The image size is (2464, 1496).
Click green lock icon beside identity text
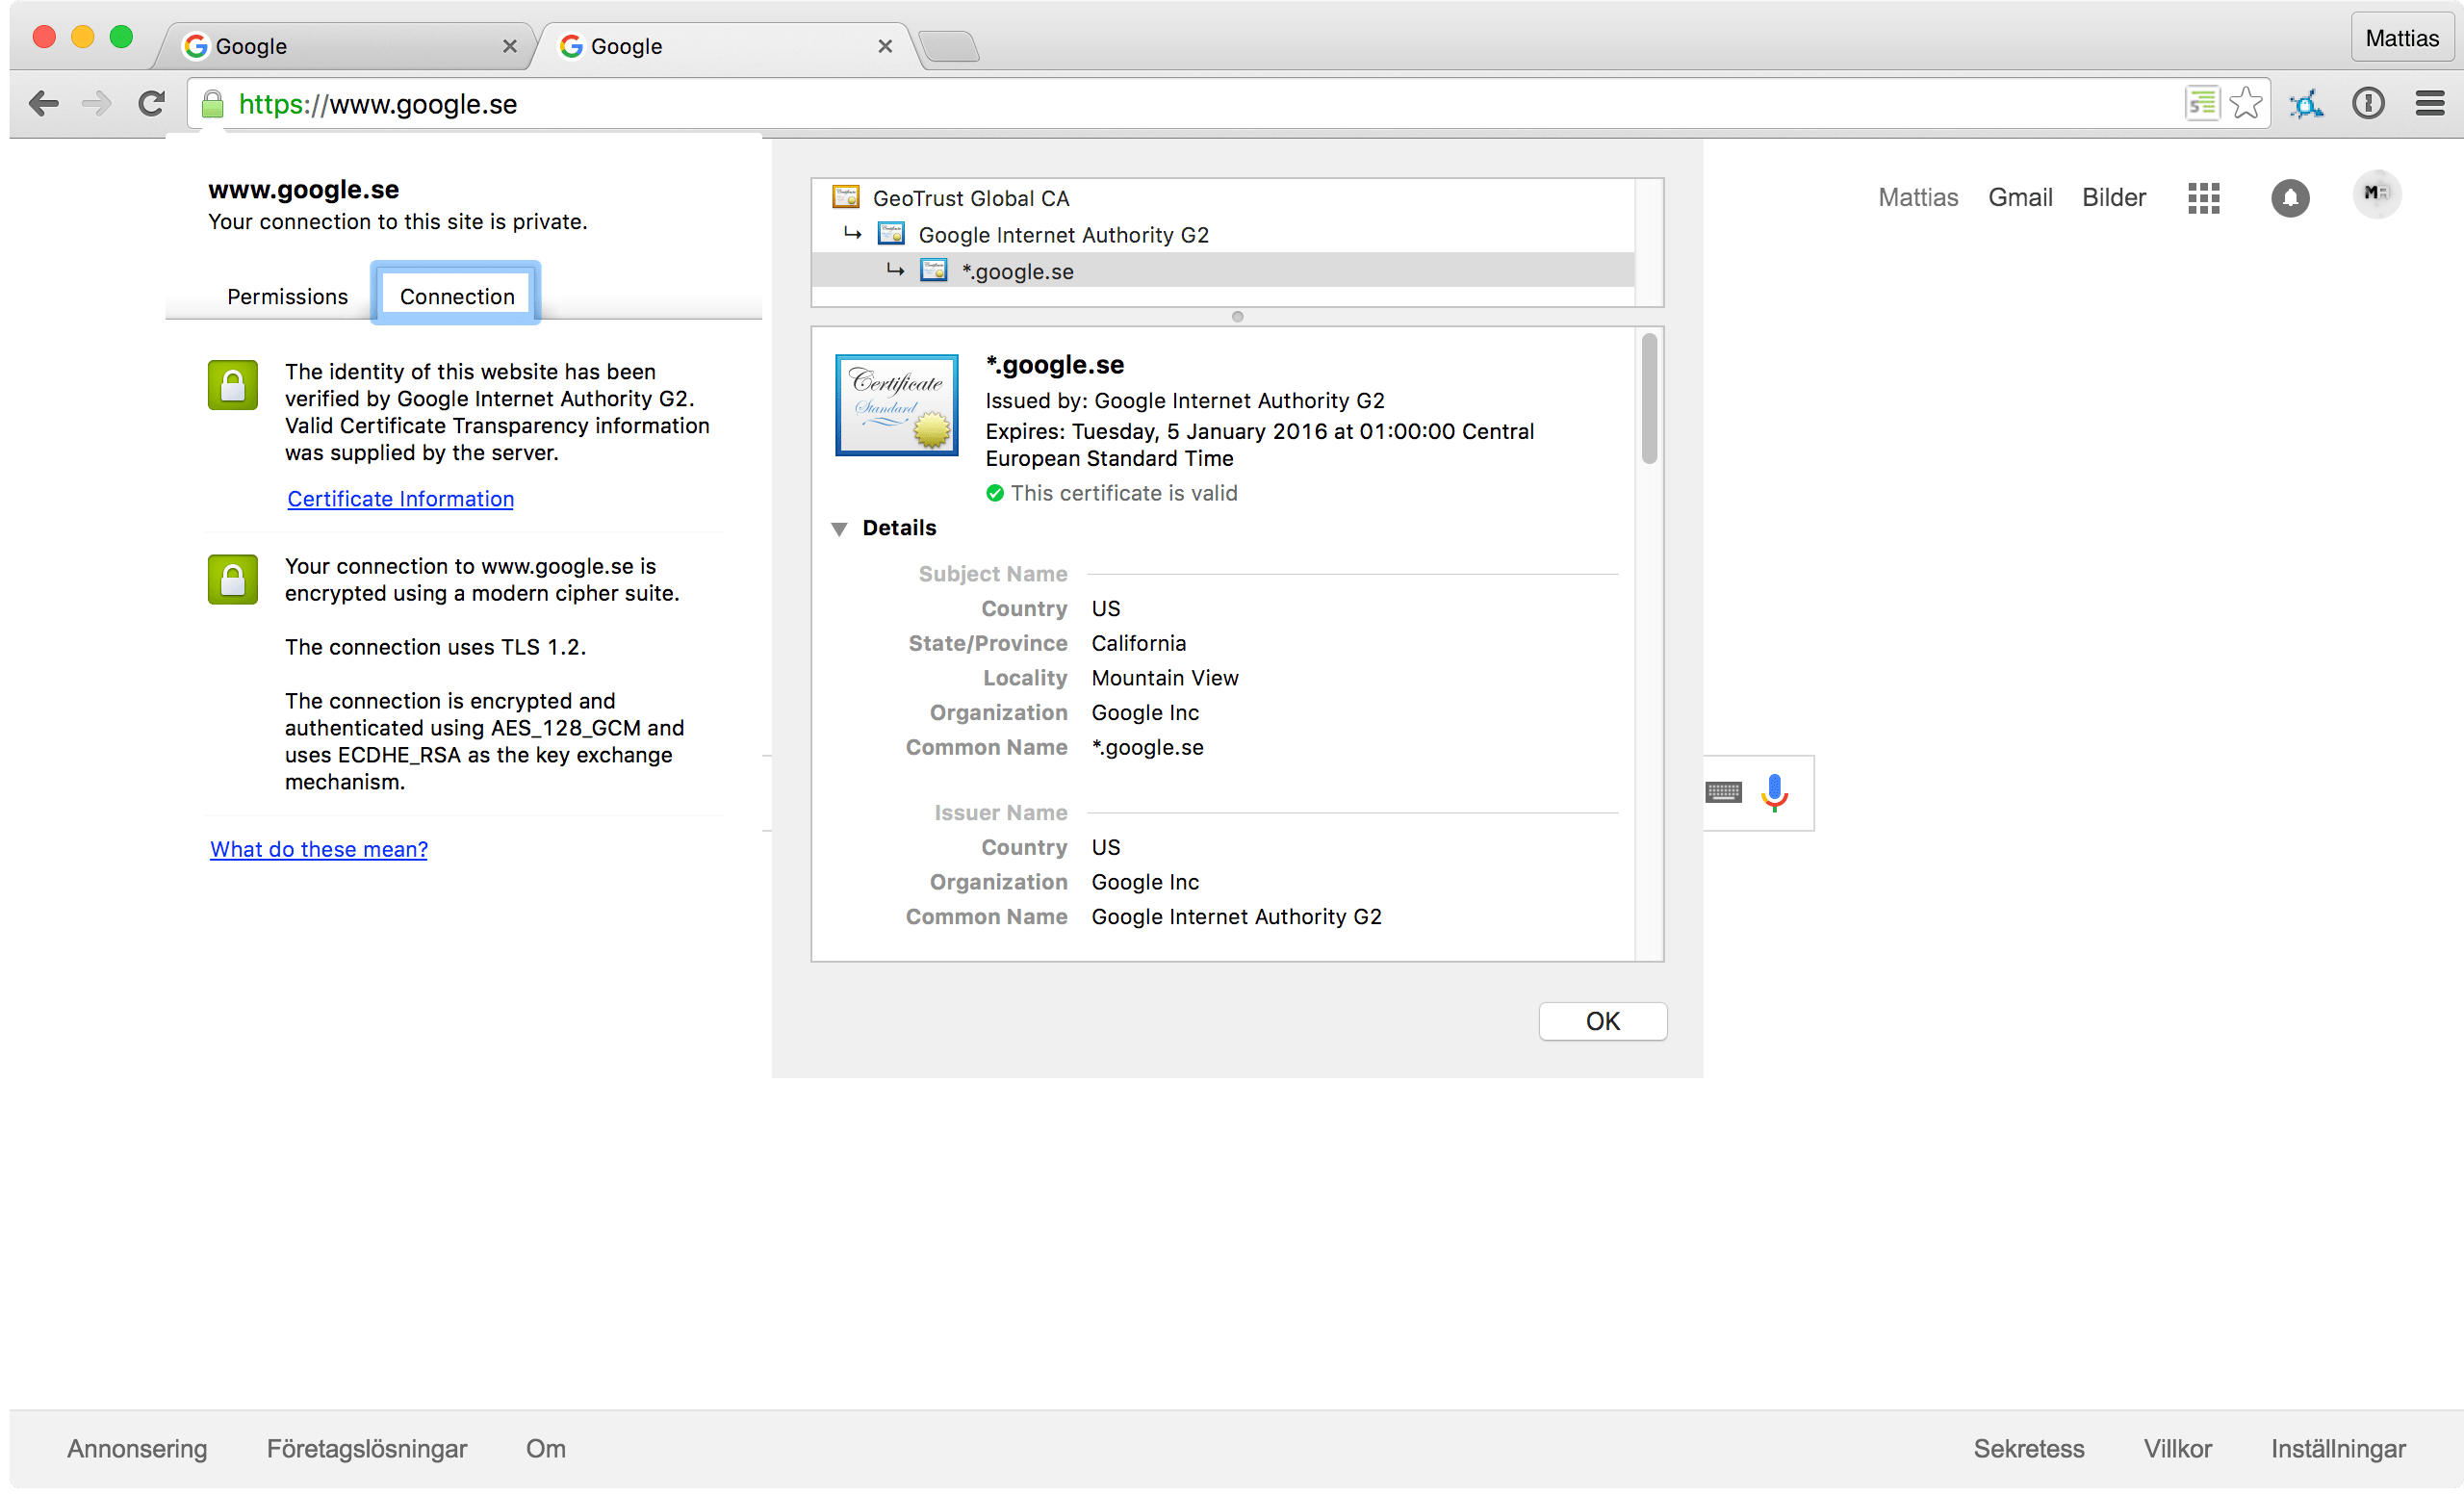[233, 385]
